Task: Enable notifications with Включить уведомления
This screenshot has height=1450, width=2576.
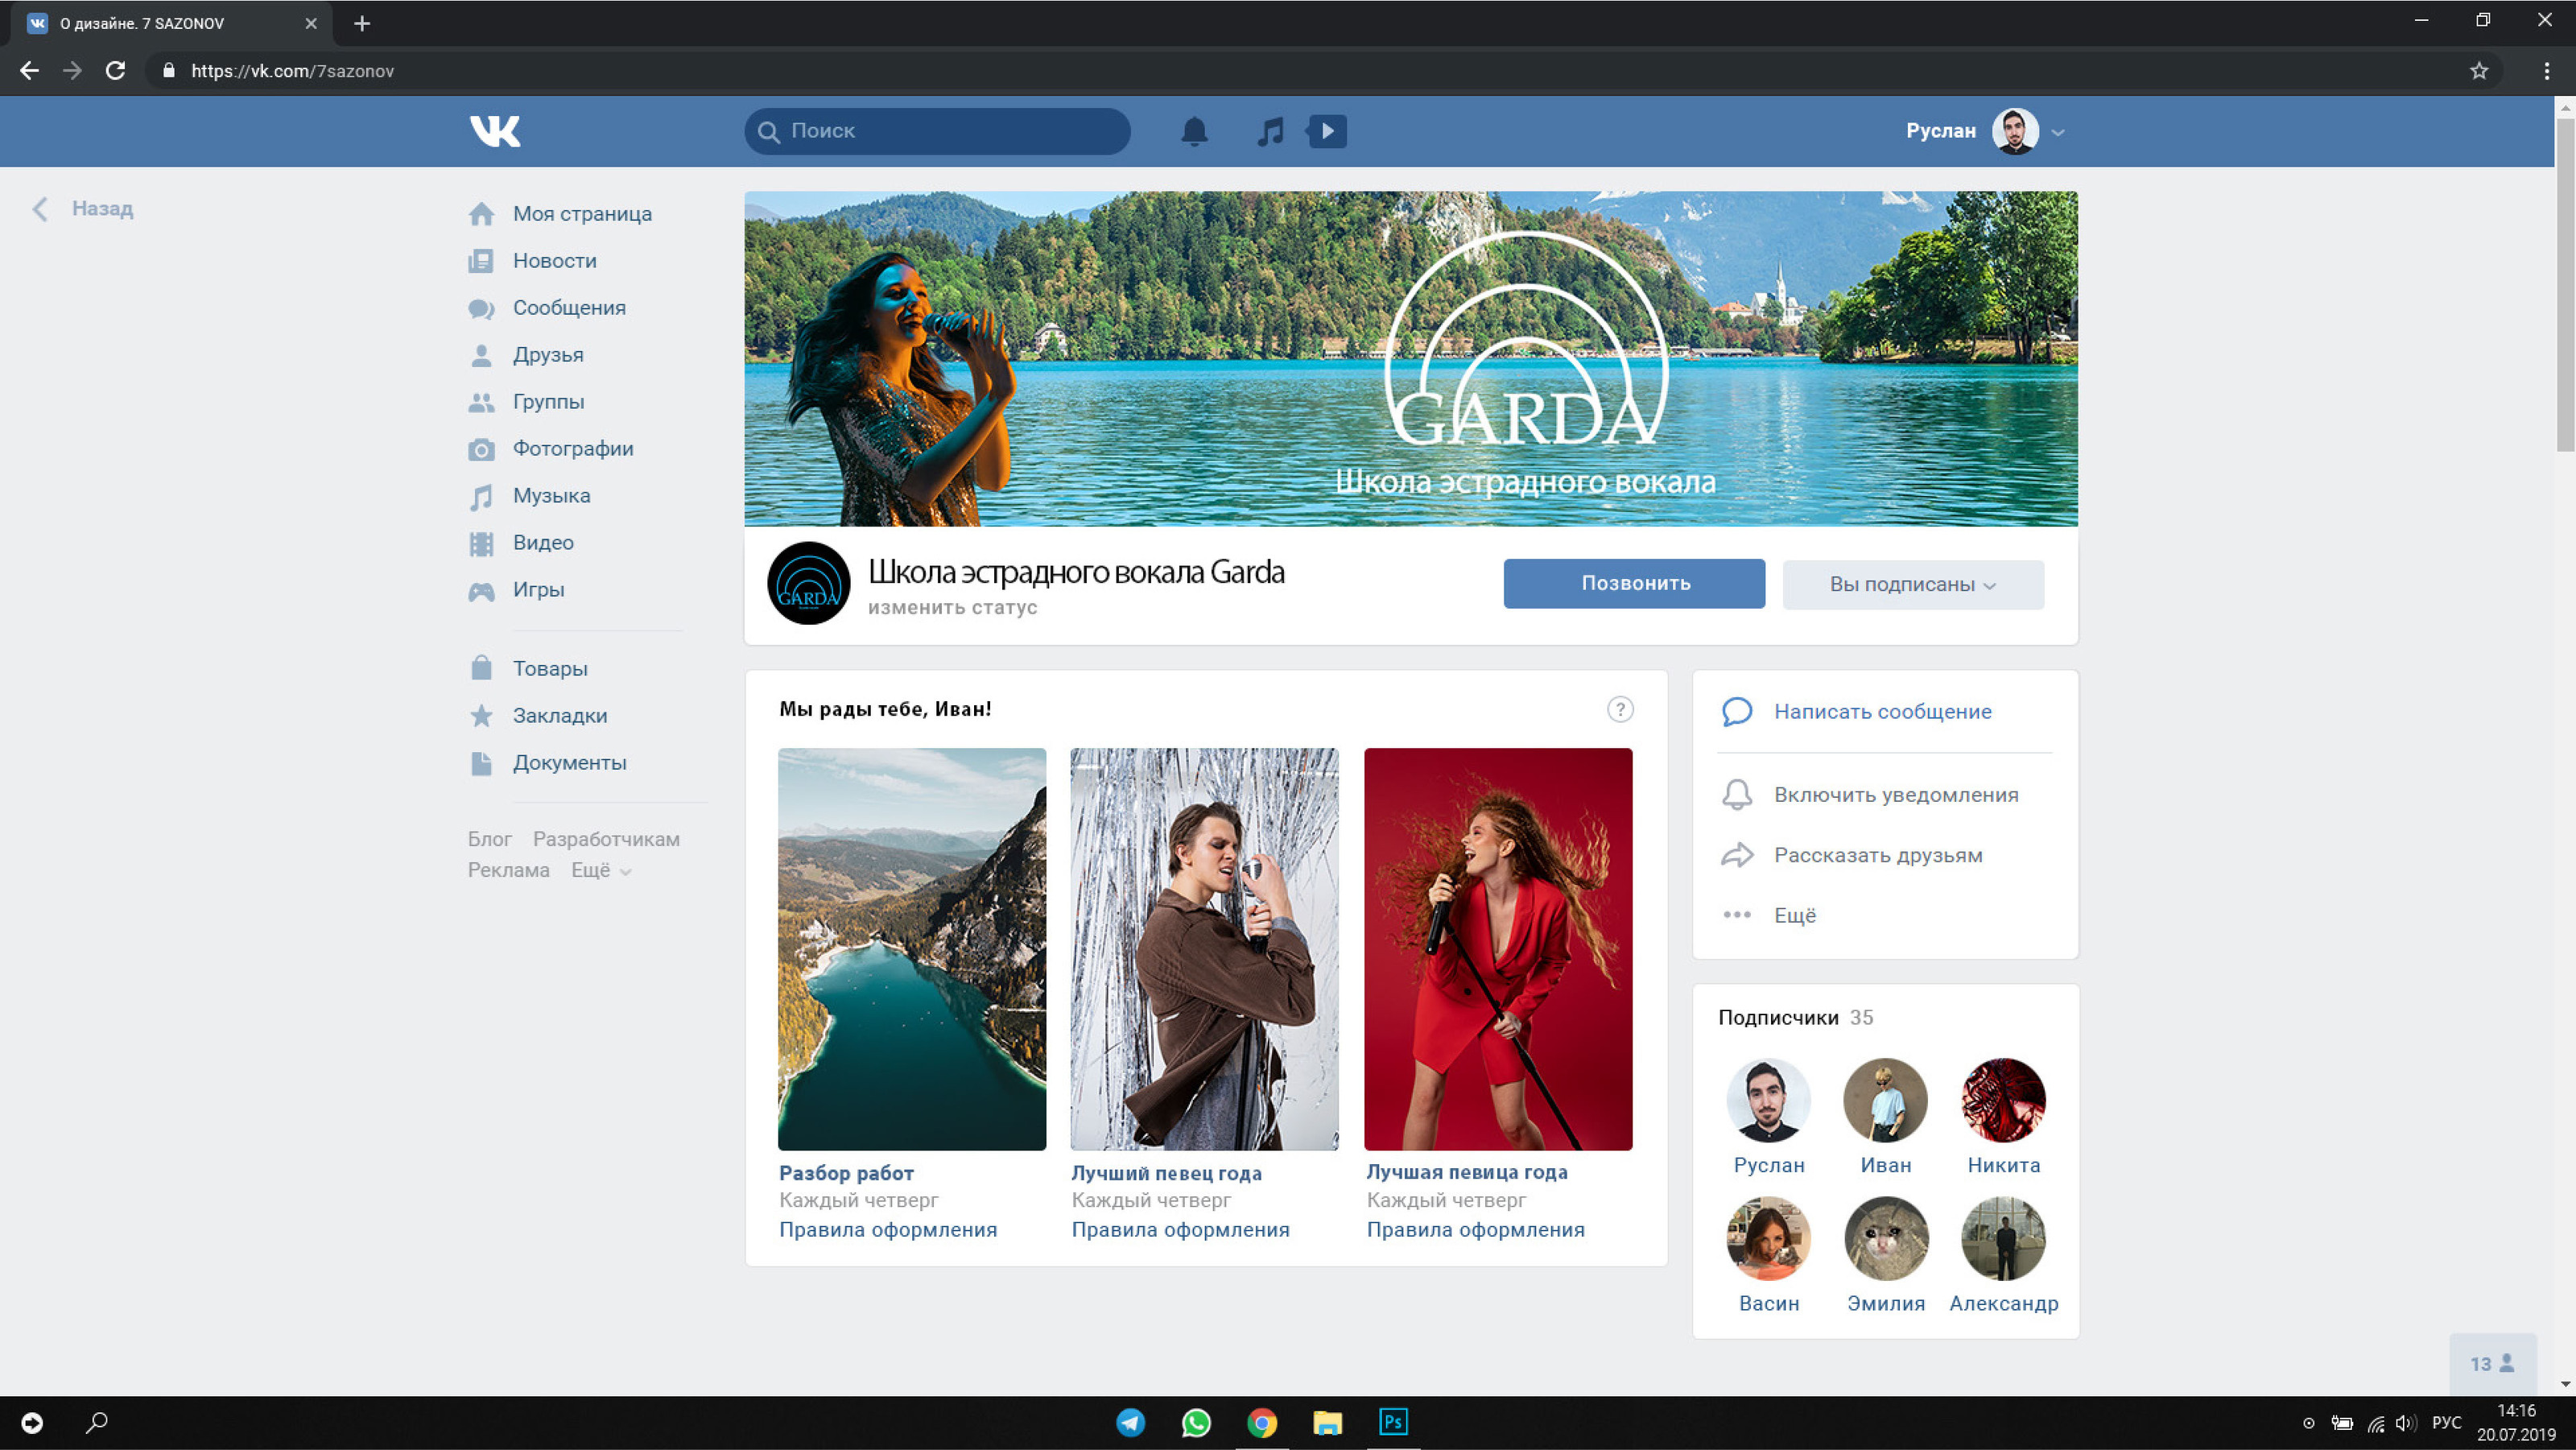Action: pos(1895,795)
